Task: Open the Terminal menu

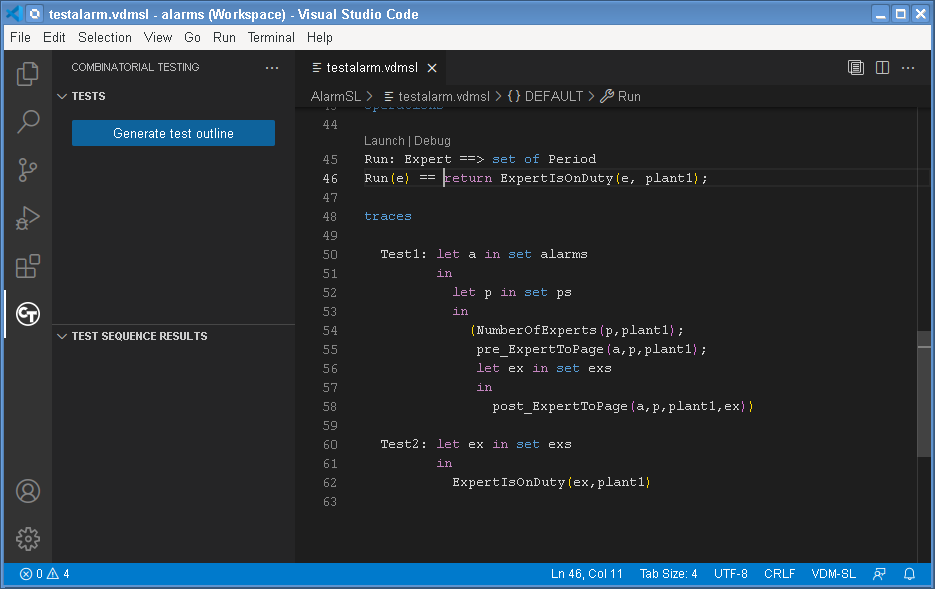Action: click(271, 37)
